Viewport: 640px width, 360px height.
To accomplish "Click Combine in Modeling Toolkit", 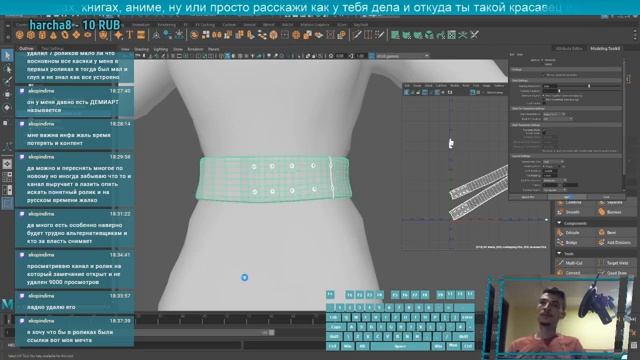I will tap(573, 202).
